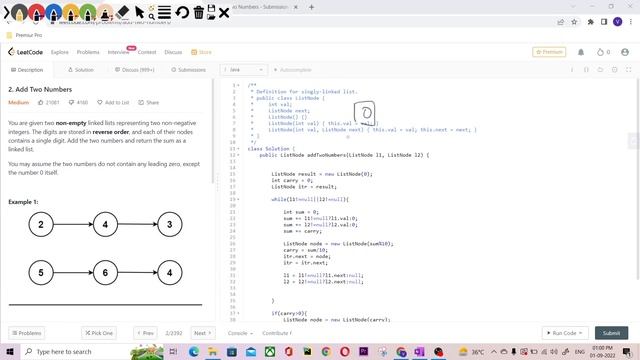The image size is (640, 360).
Task: Open the Problems nav item
Action: pos(88,52)
